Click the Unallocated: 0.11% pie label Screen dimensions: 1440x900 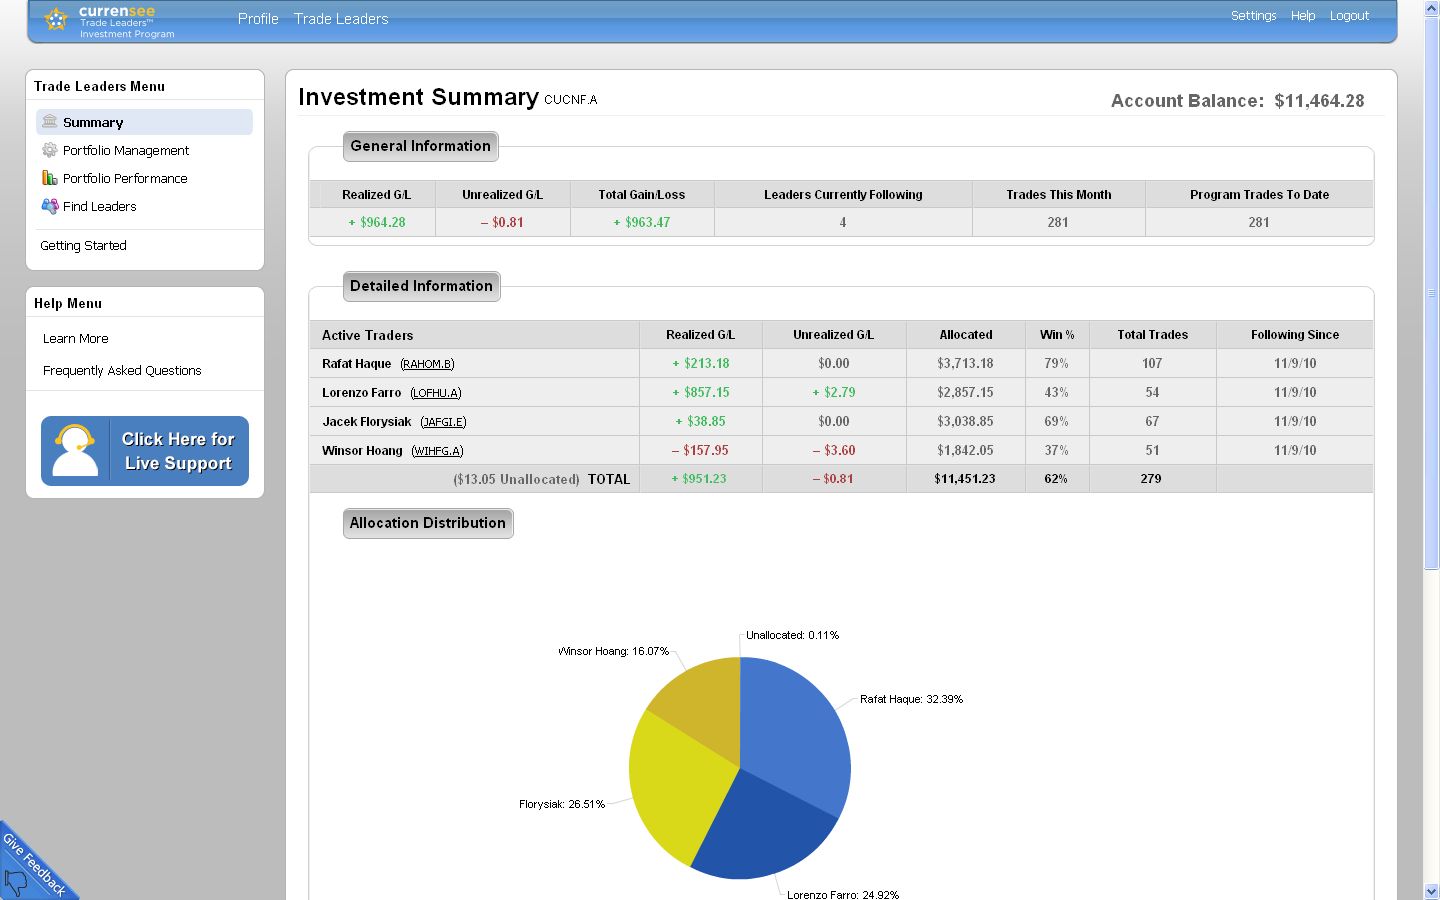point(793,635)
